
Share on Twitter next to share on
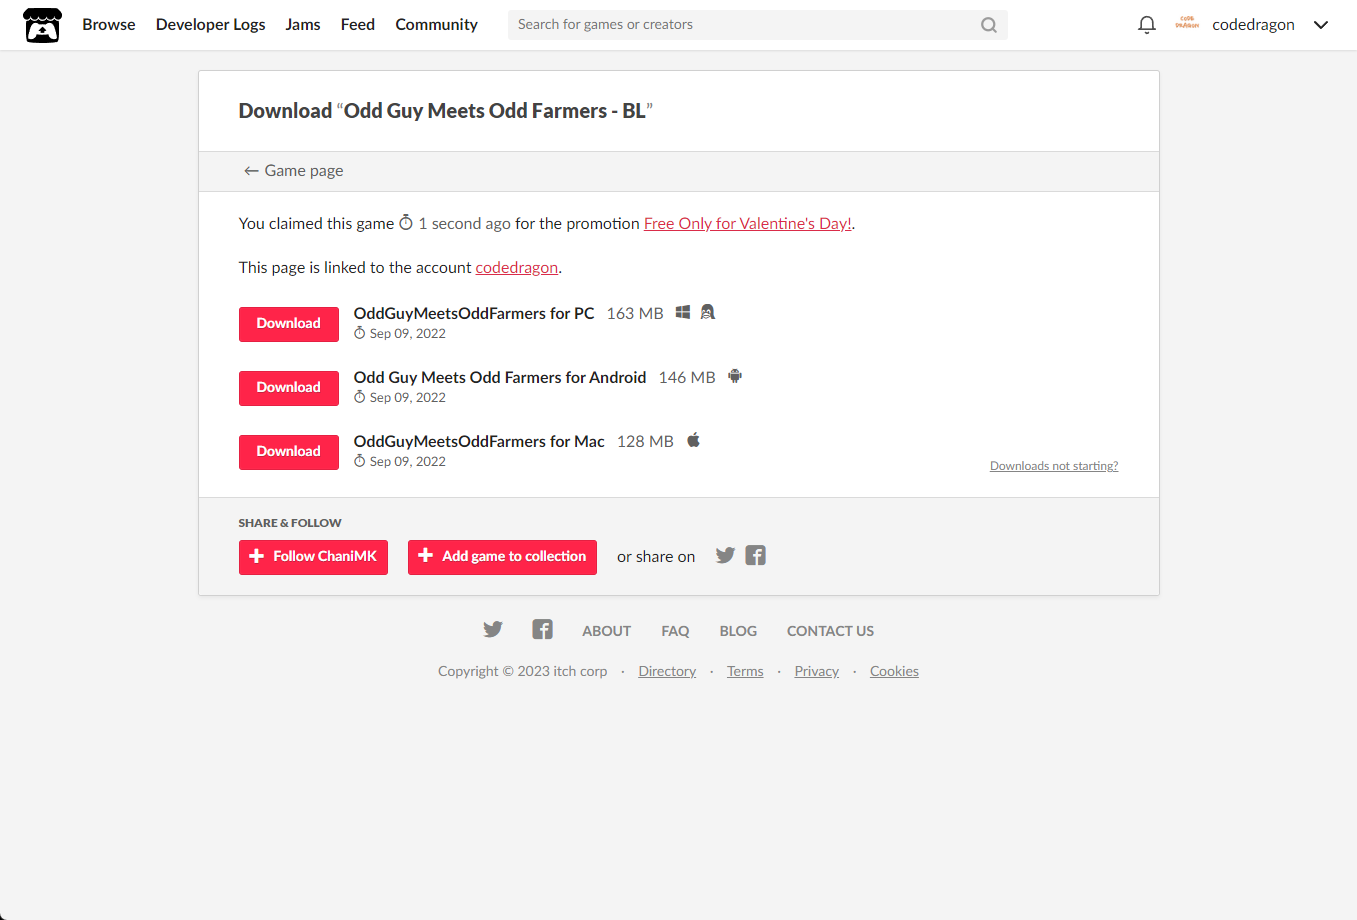tap(725, 555)
